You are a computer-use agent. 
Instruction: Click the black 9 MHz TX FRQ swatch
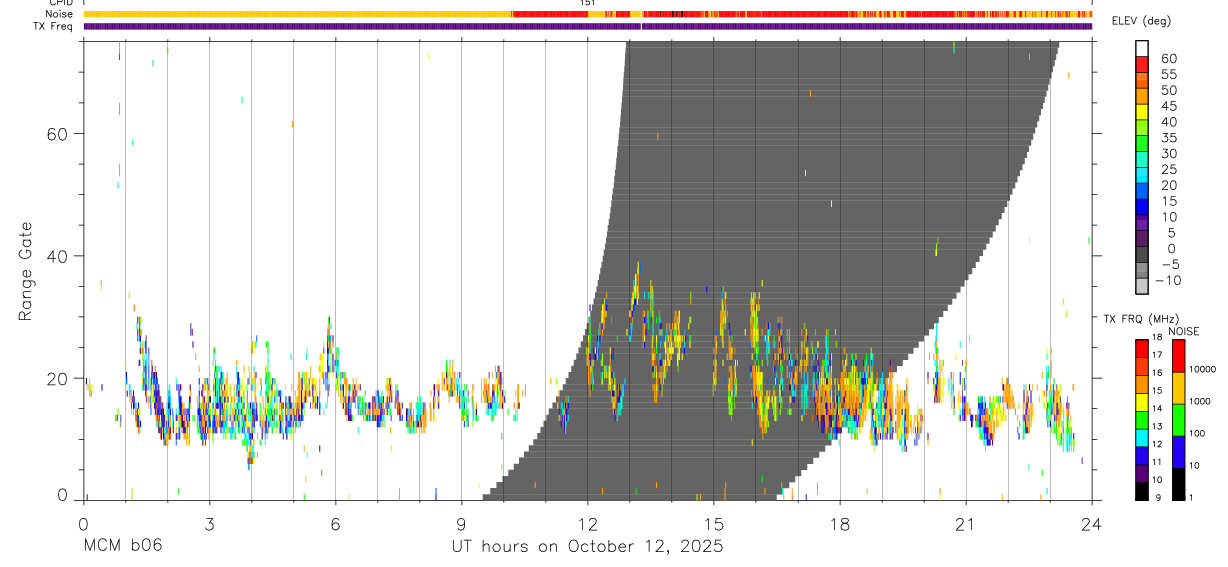[1142, 492]
